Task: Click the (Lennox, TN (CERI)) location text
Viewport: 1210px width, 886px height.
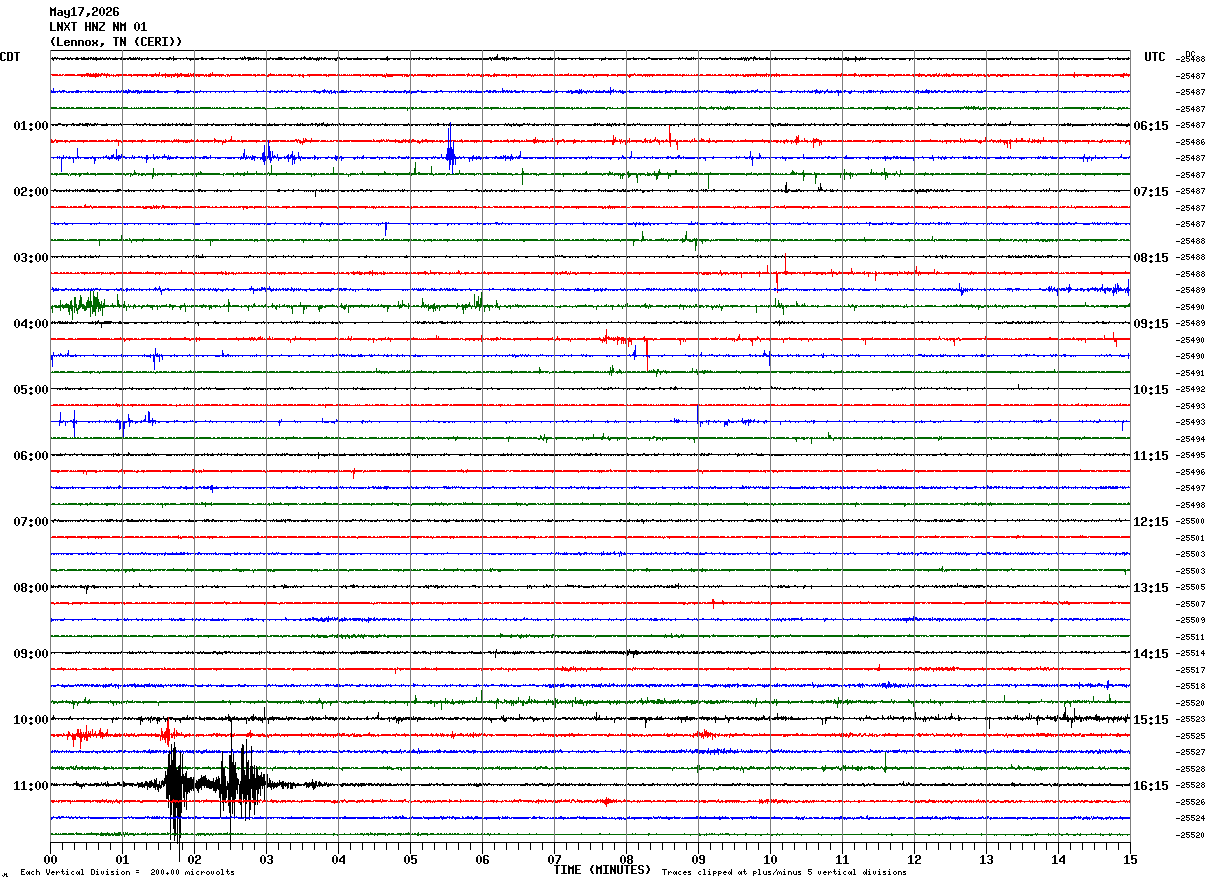Action: tap(116, 42)
